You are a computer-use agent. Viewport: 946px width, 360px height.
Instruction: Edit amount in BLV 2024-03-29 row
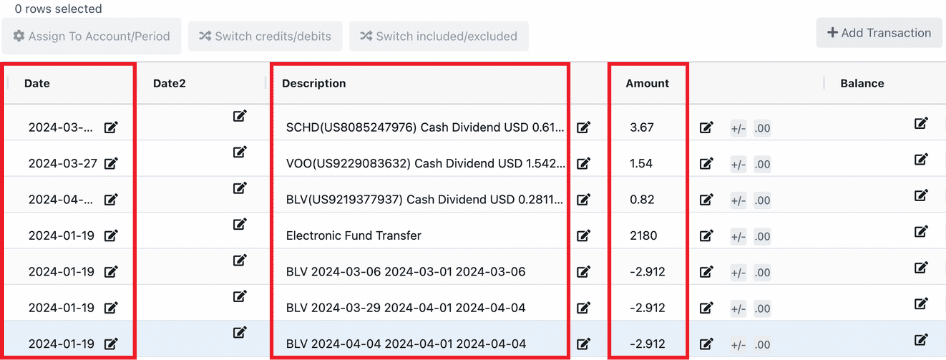click(x=706, y=308)
